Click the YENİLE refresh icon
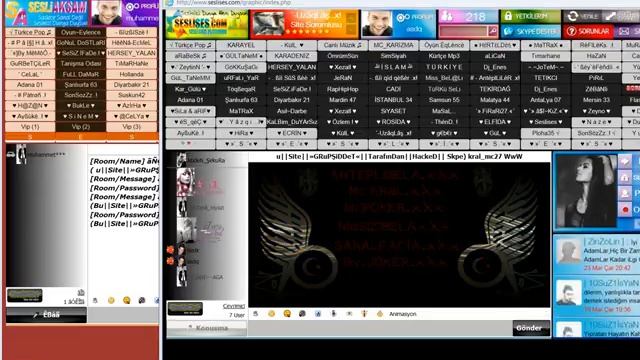 tap(573, 16)
